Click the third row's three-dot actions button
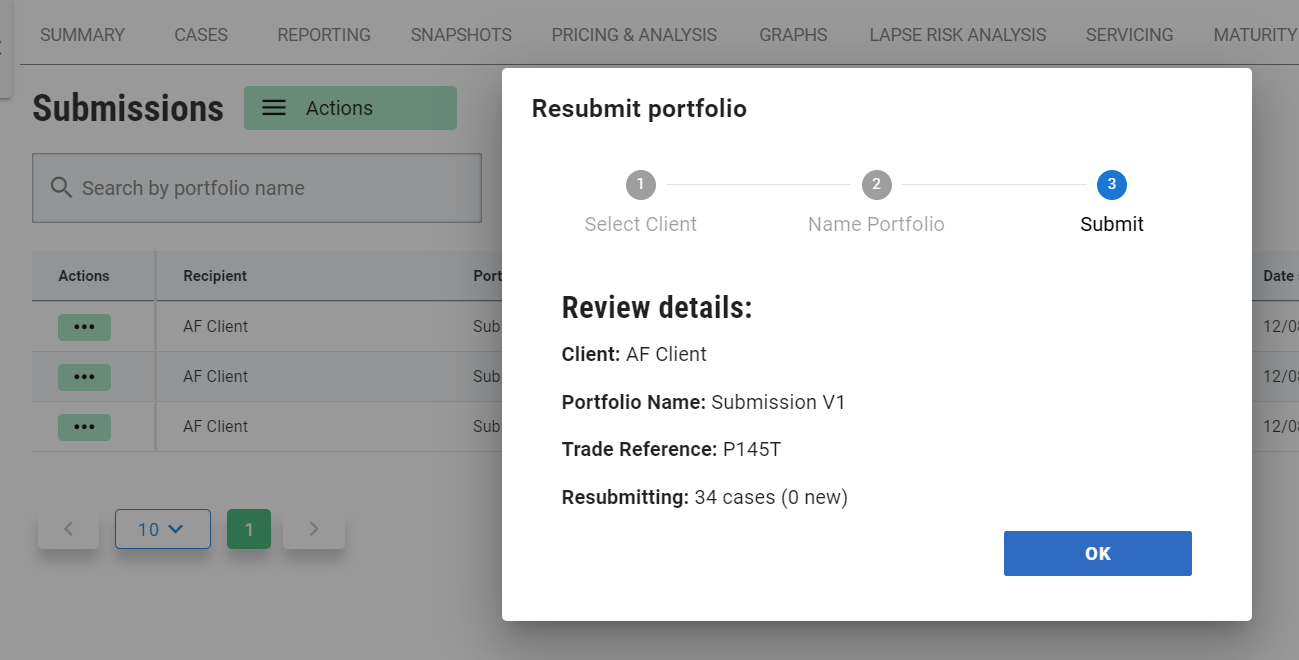 [84, 427]
